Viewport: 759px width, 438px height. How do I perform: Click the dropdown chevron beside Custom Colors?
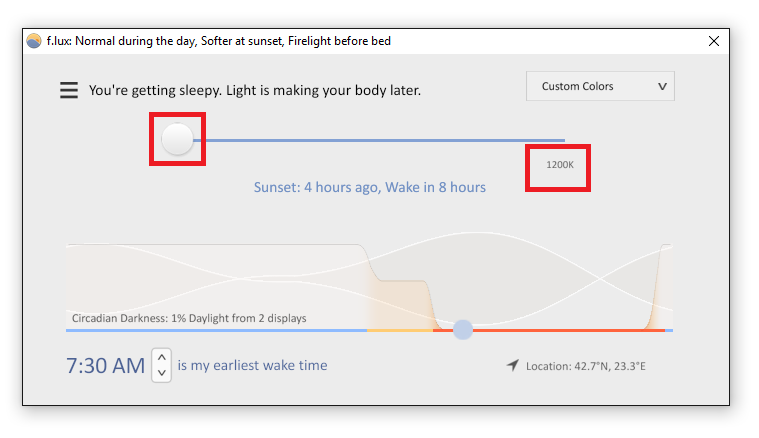(x=662, y=87)
